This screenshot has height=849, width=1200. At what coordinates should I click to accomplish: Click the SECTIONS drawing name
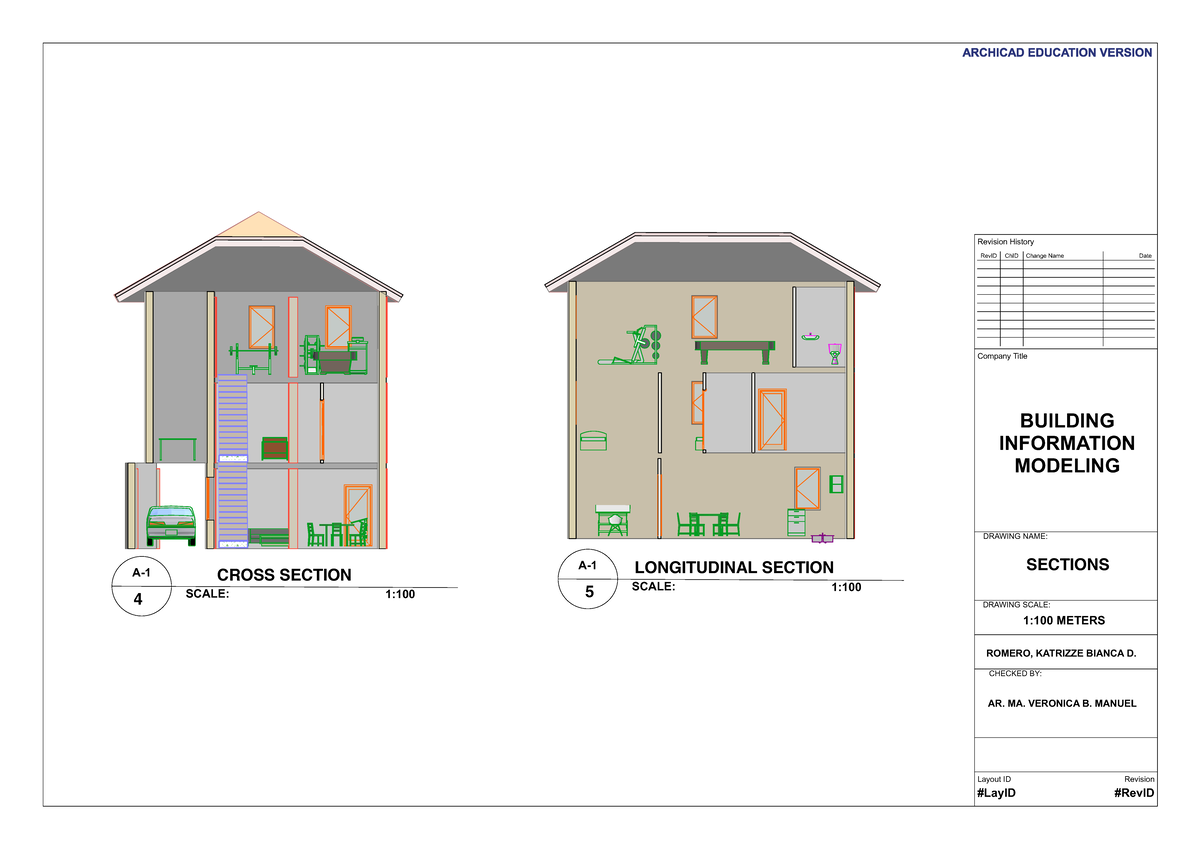pyautogui.click(x=1068, y=564)
